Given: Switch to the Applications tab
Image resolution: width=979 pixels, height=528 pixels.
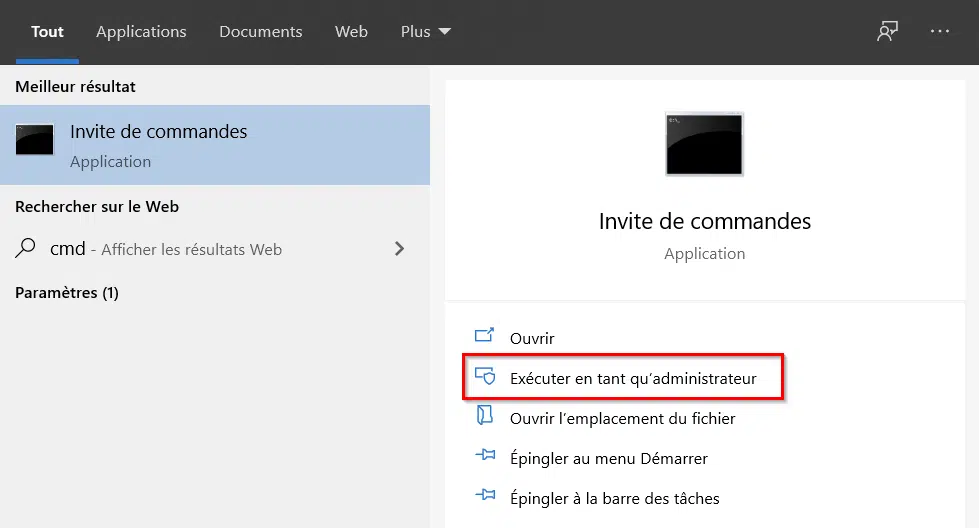Looking at the screenshot, I should tap(141, 31).
